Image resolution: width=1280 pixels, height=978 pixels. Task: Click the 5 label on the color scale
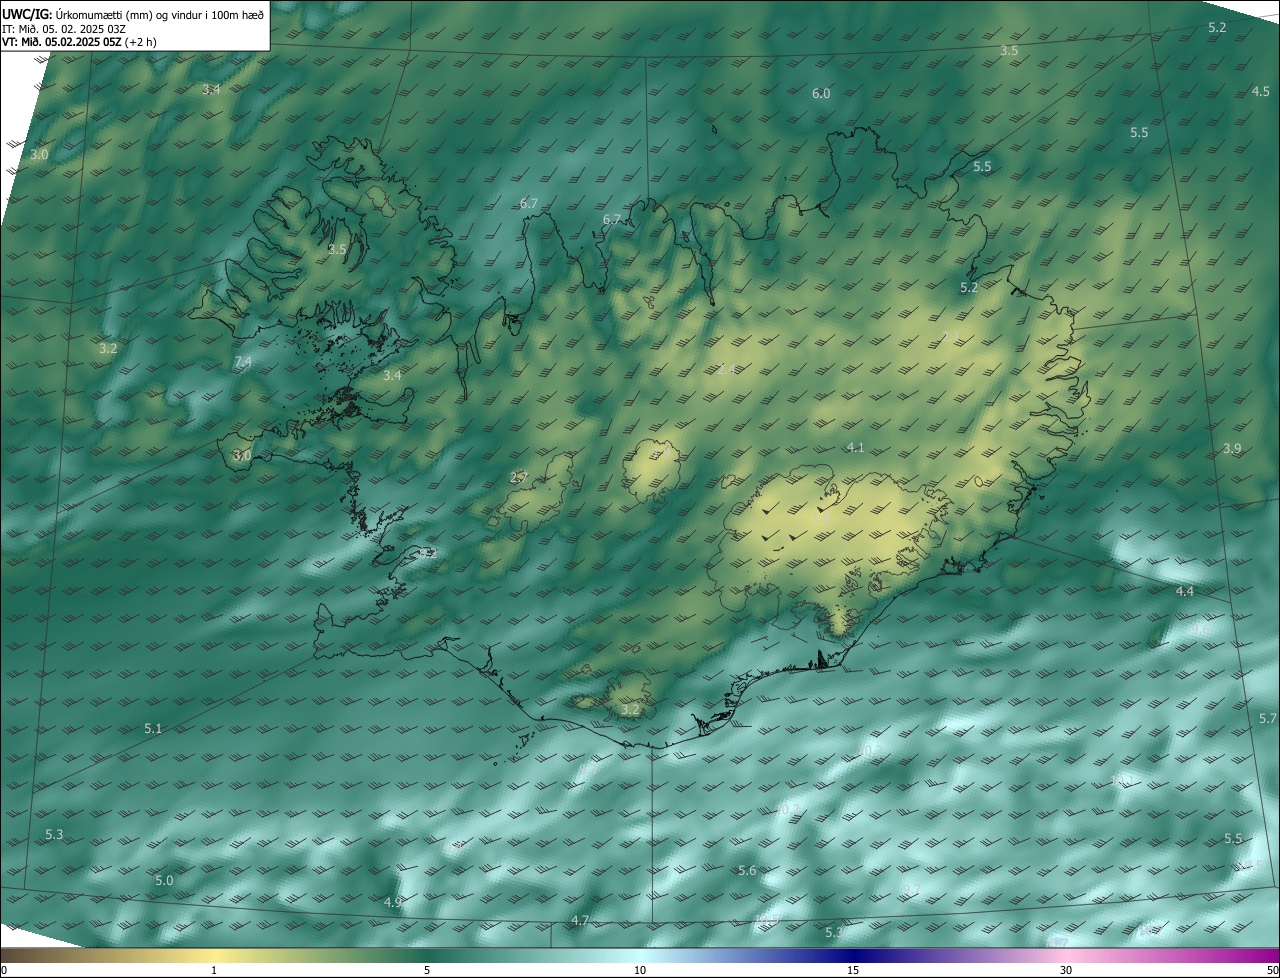(427, 970)
